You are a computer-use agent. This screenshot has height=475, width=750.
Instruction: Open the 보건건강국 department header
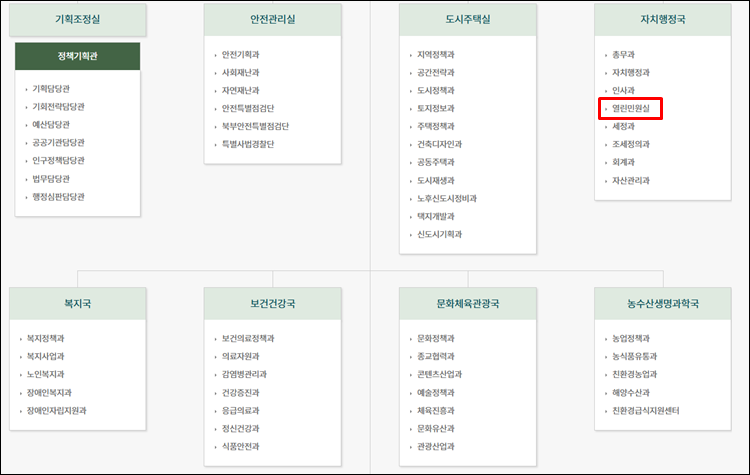pyautogui.click(x=273, y=304)
